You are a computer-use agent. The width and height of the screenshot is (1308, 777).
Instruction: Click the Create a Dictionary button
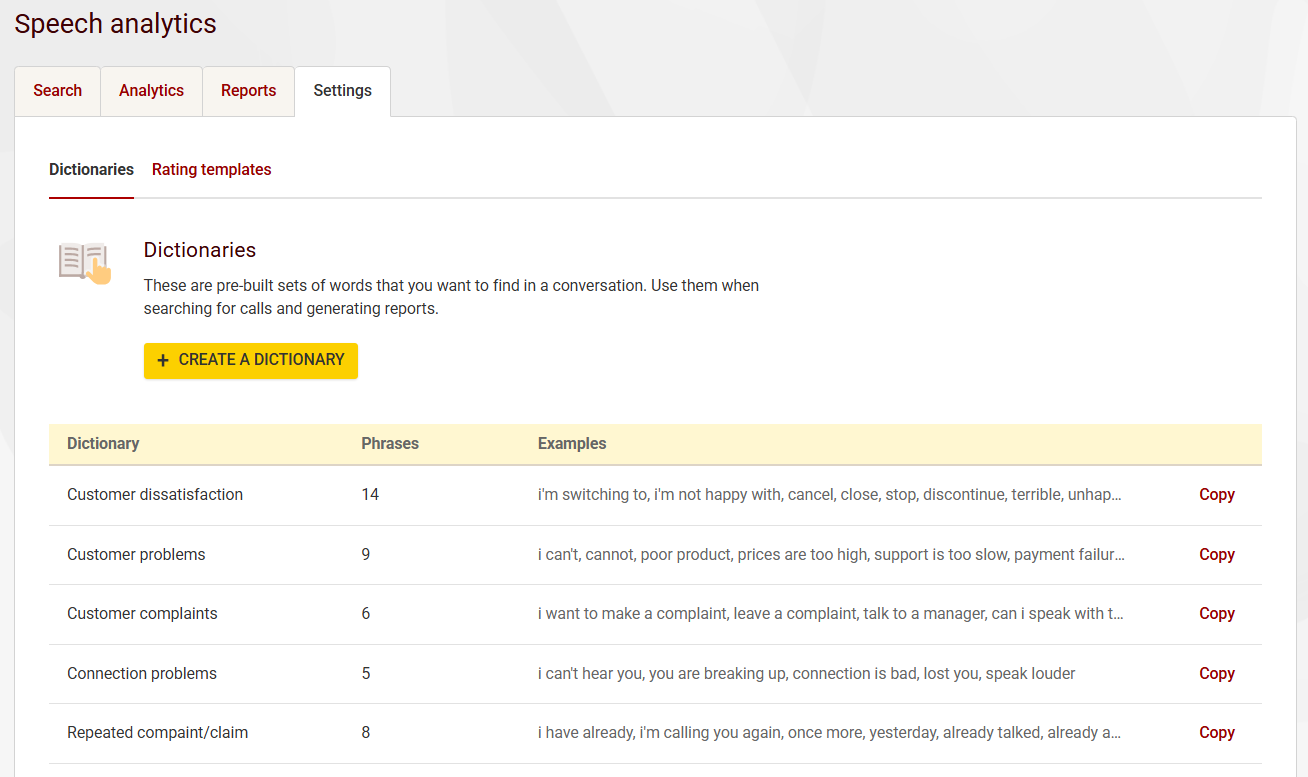tap(251, 360)
